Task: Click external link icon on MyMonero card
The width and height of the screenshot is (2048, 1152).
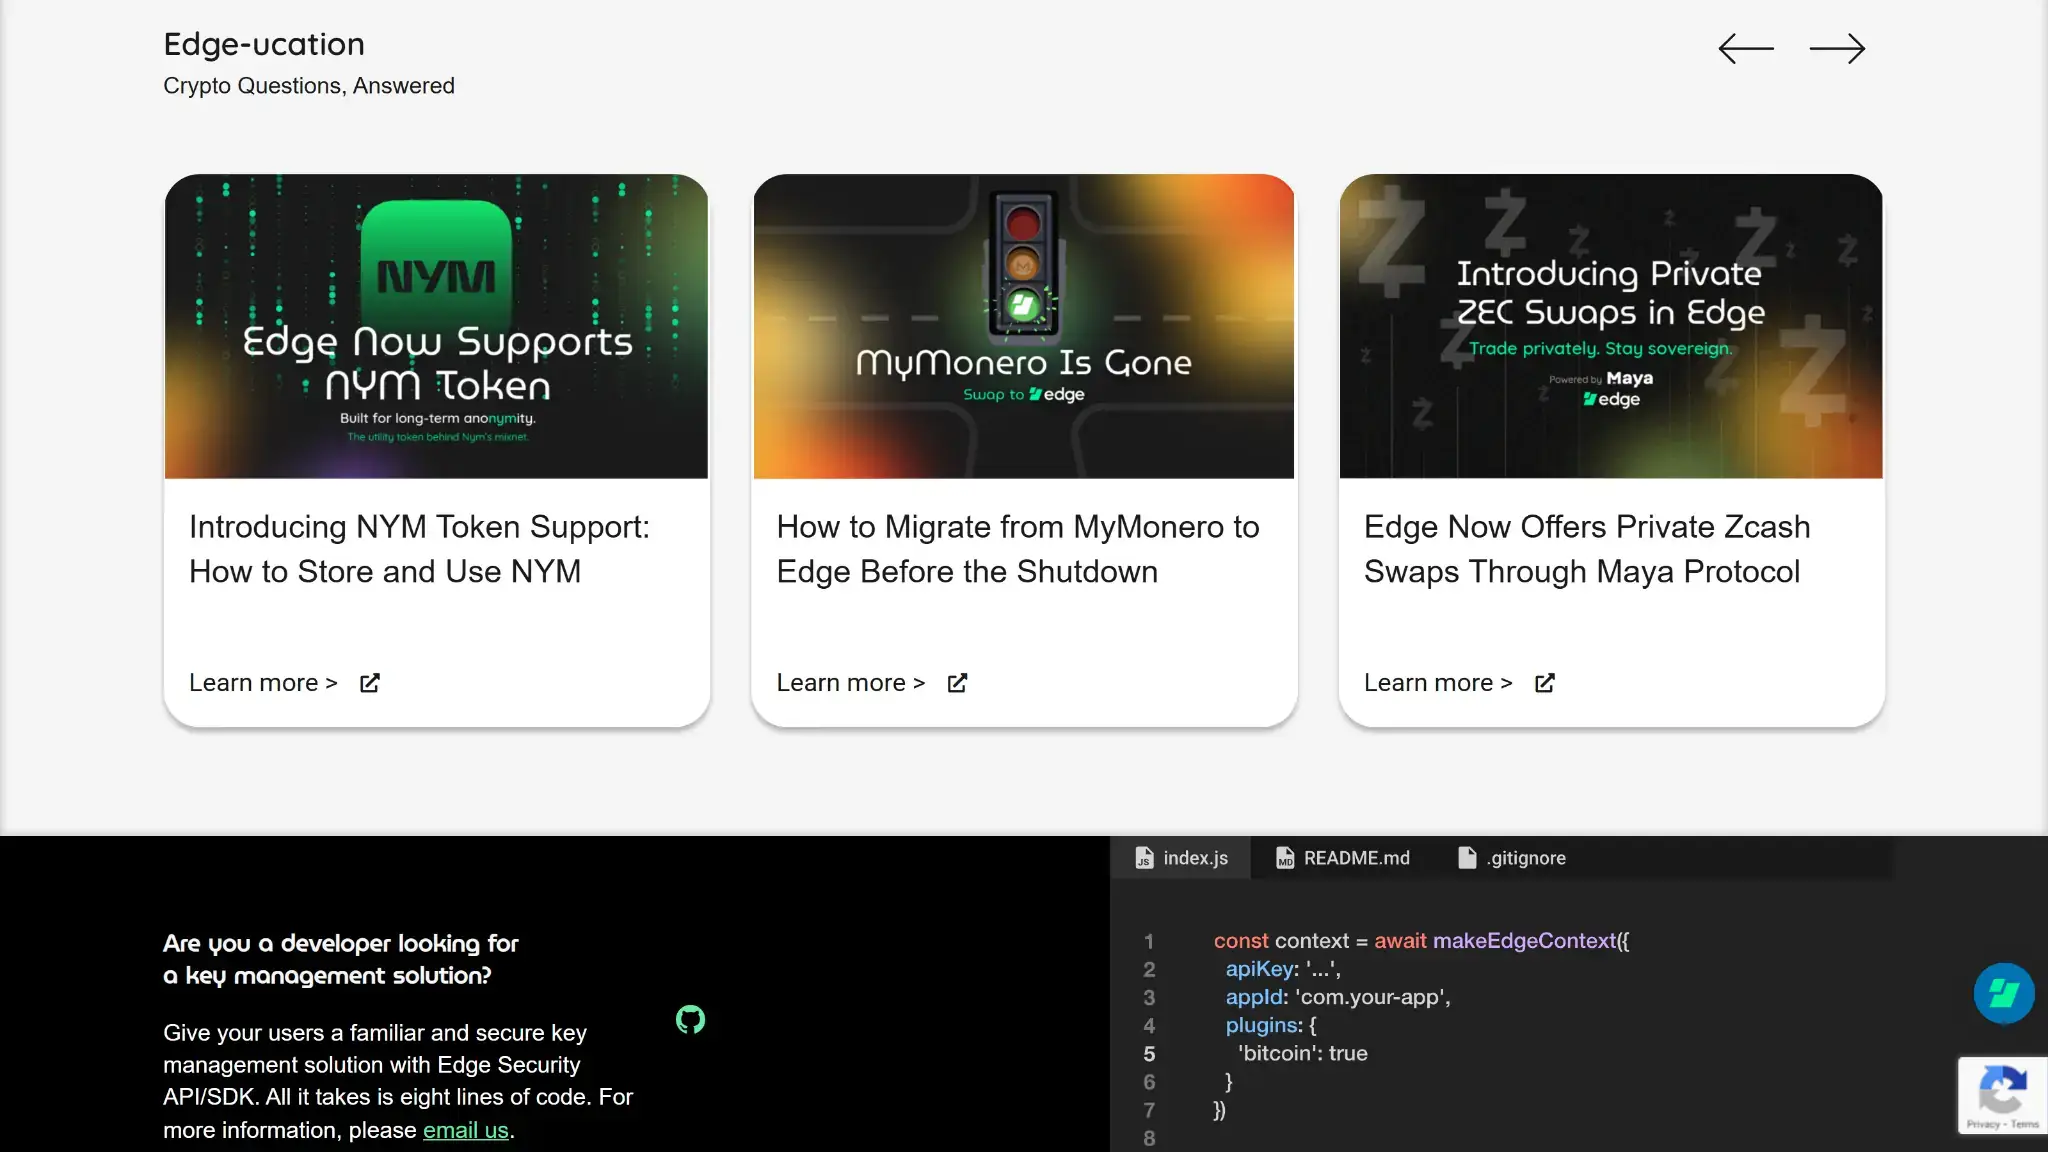Action: (957, 683)
